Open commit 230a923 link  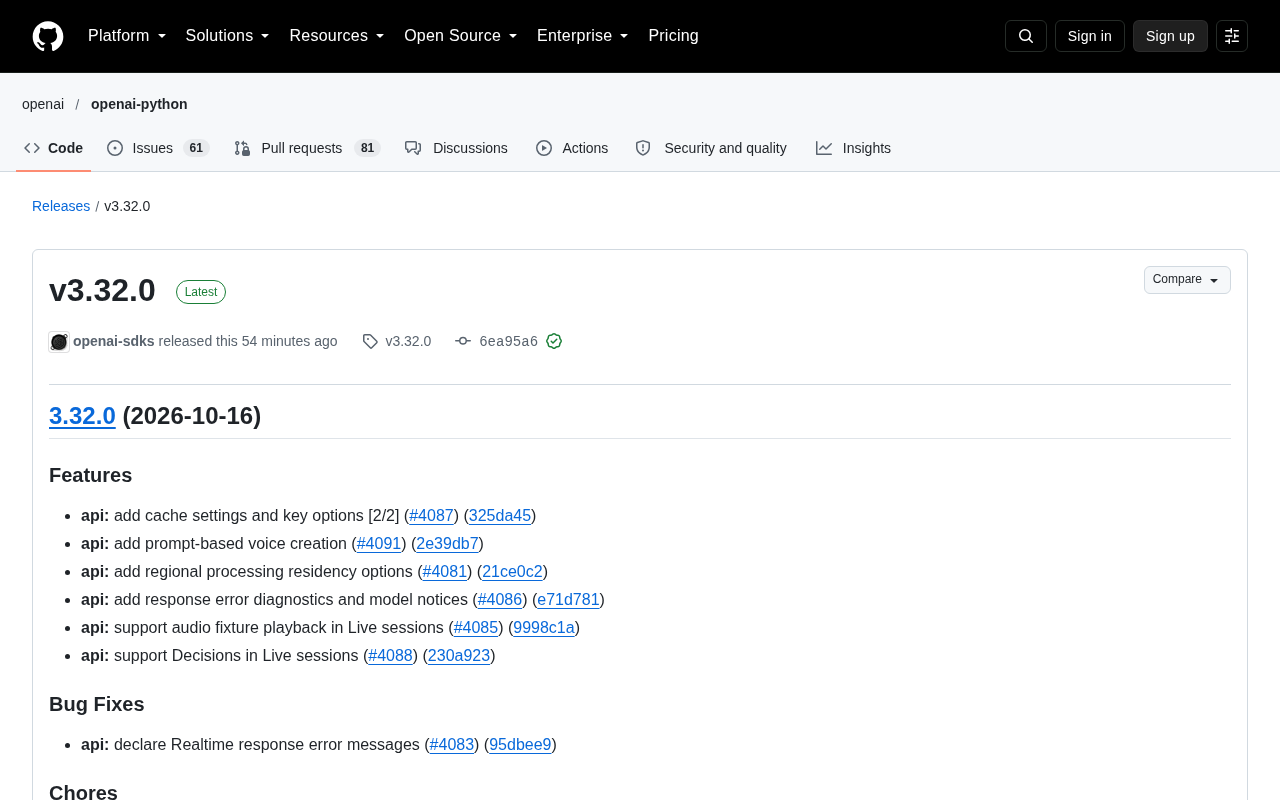click(x=459, y=656)
